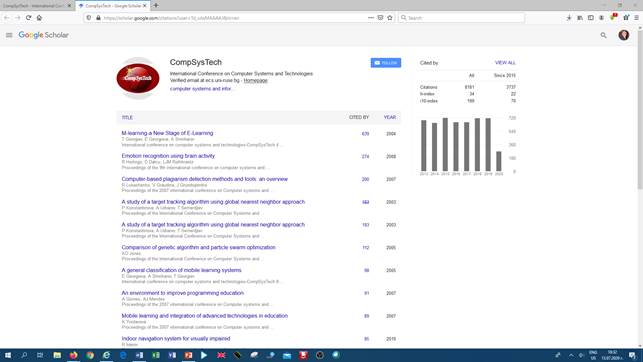This screenshot has height=362, width=643.
Task: Switch to Firefox on the taskbar
Action: click(73, 355)
